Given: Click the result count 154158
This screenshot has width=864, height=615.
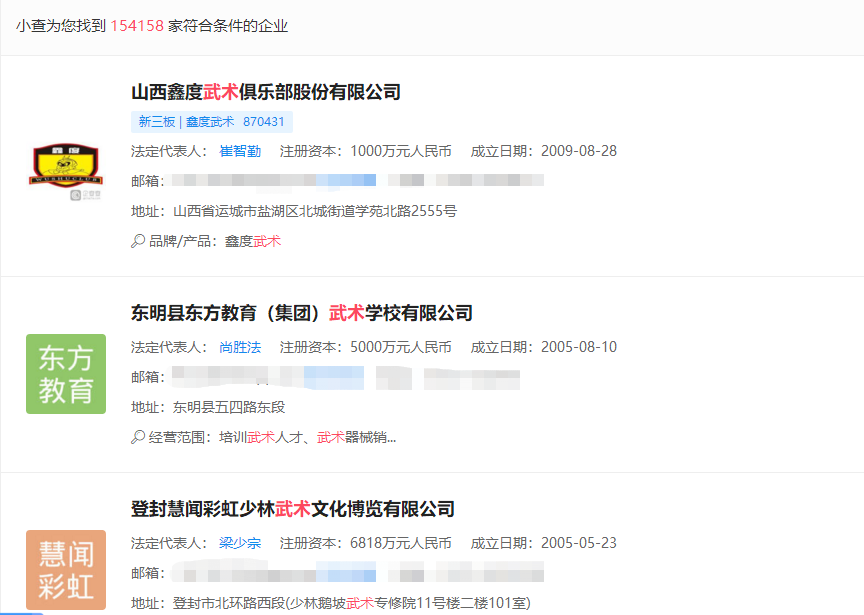Looking at the screenshot, I should (x=137, y=26).
